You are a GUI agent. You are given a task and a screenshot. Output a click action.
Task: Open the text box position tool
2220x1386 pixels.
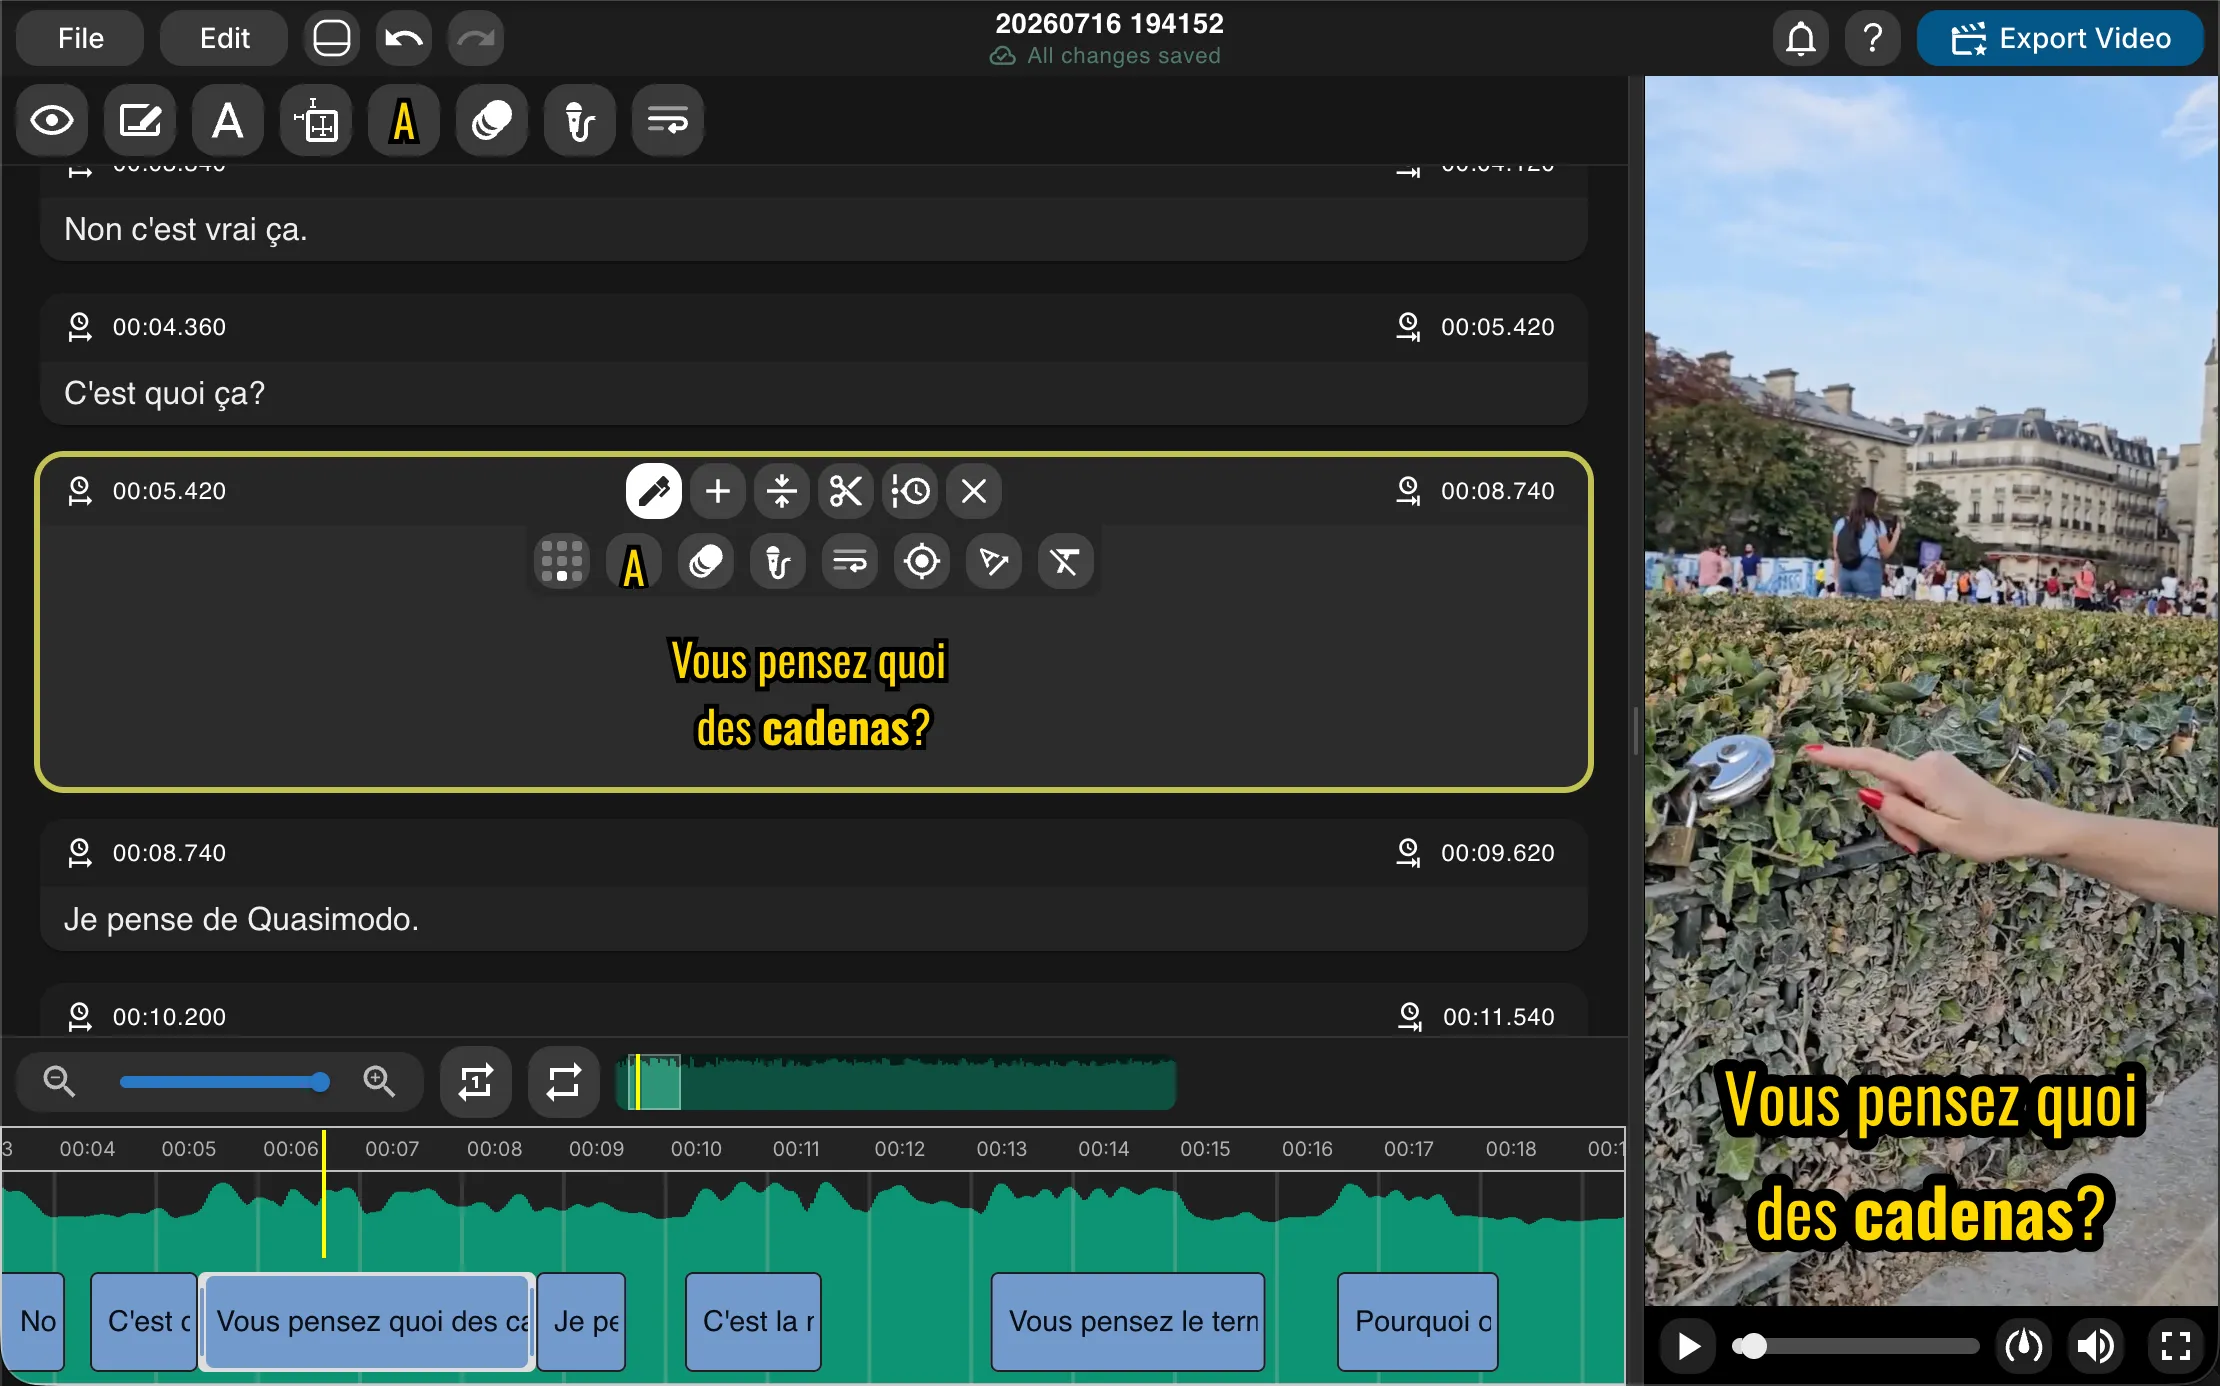point(316,121)
